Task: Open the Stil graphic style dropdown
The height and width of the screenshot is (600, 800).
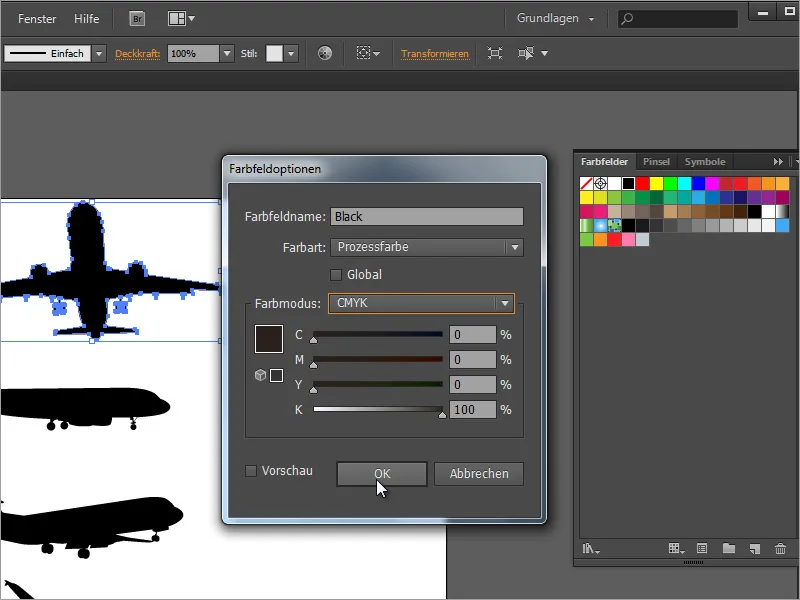Action: (291, 53)
